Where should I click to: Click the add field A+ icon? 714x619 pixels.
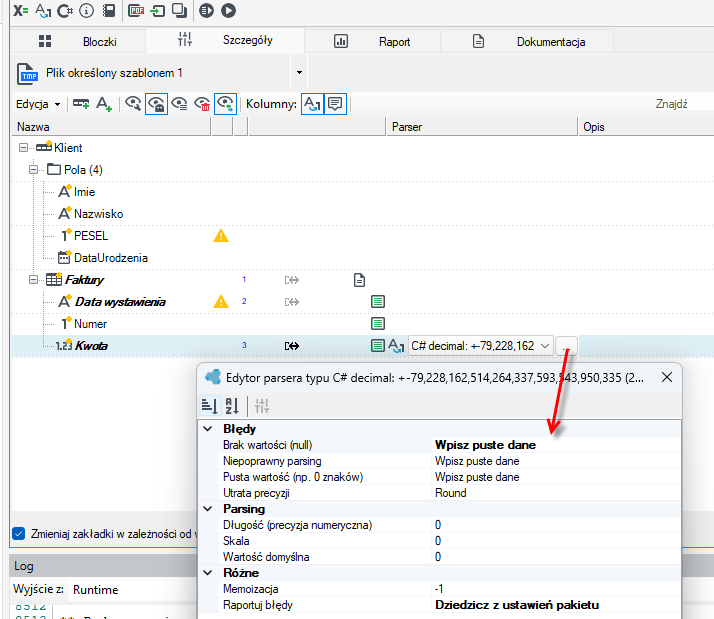click(x=104, y=104)
